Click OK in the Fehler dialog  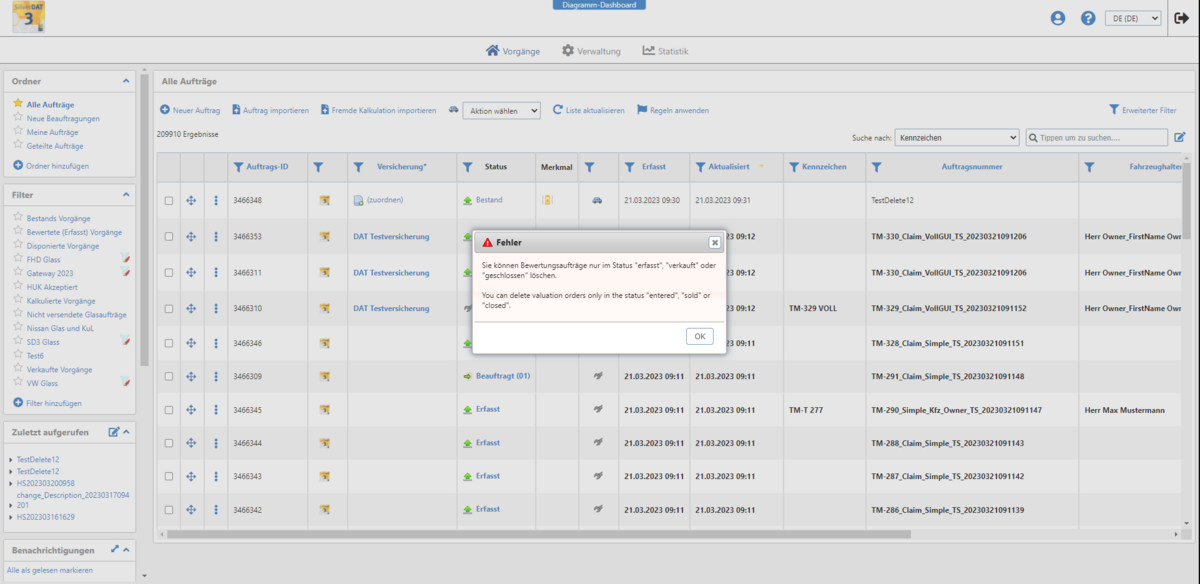[x=700, y=336]
